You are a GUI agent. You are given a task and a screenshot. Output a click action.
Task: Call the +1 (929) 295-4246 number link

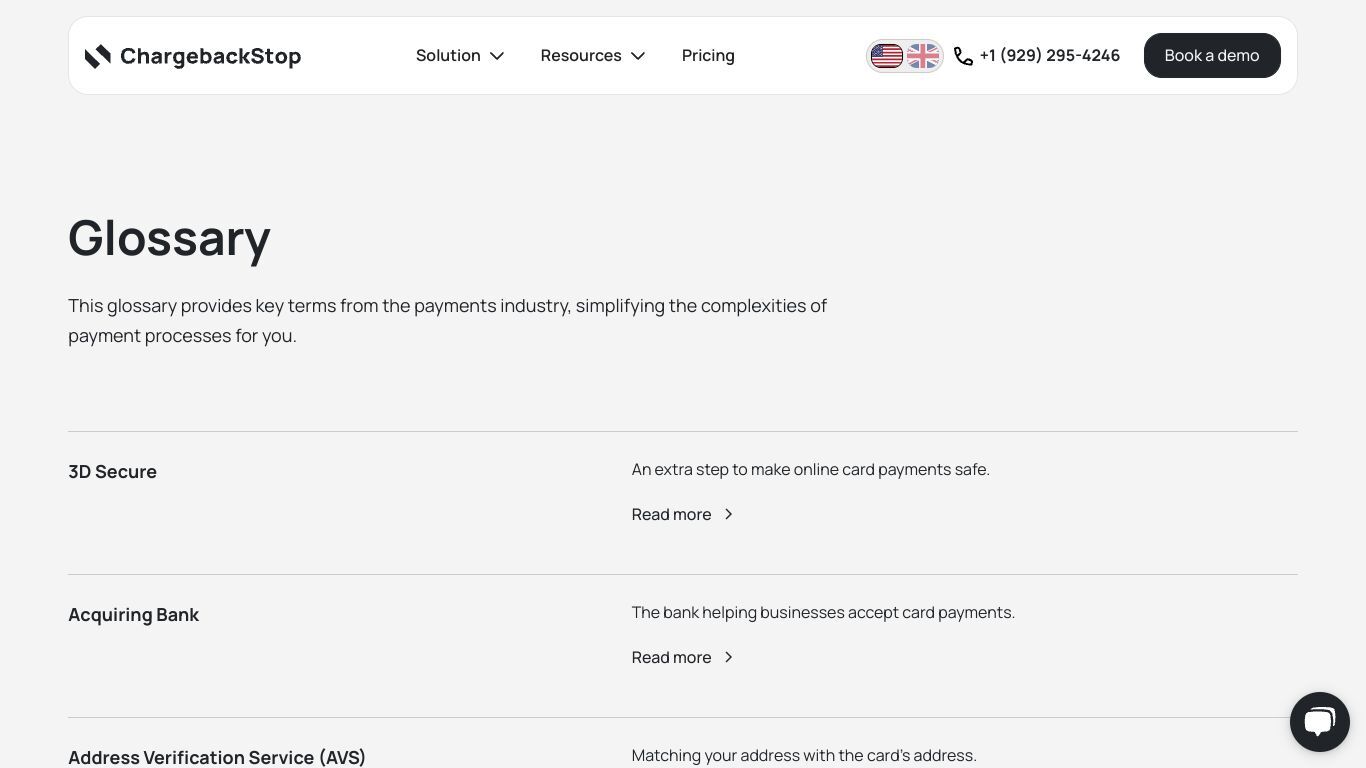click(1050, 56)
